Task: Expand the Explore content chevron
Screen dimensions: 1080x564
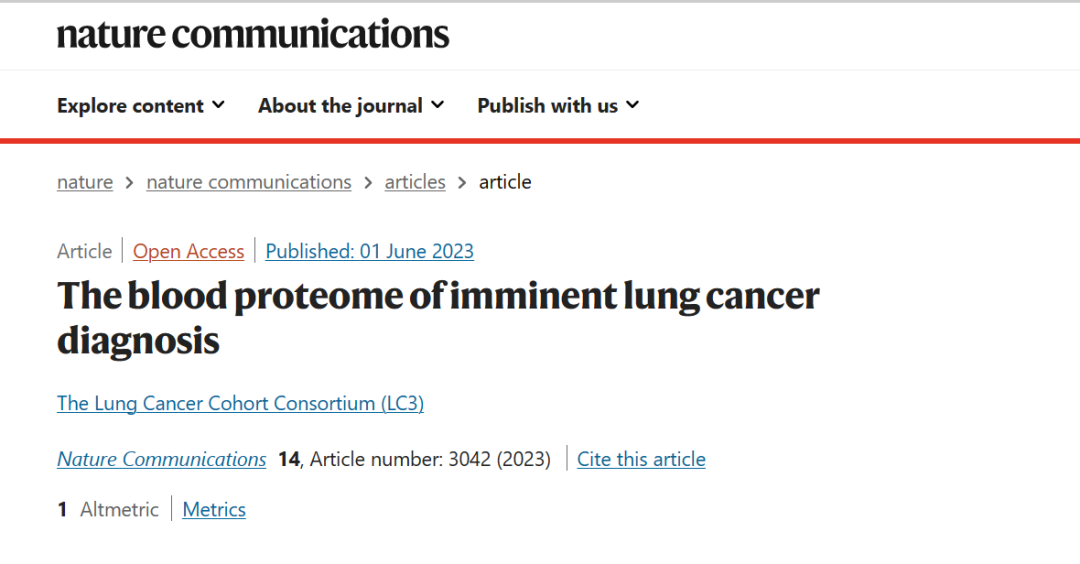Action: (218, 105)
